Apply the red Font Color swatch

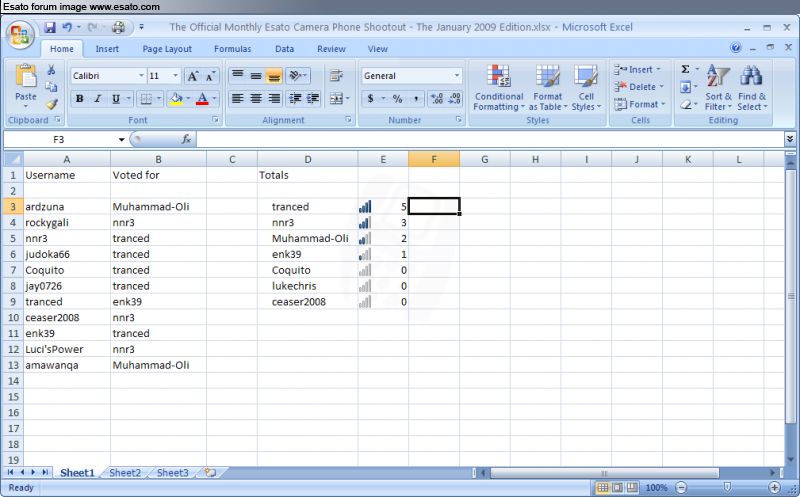[202, 98]
